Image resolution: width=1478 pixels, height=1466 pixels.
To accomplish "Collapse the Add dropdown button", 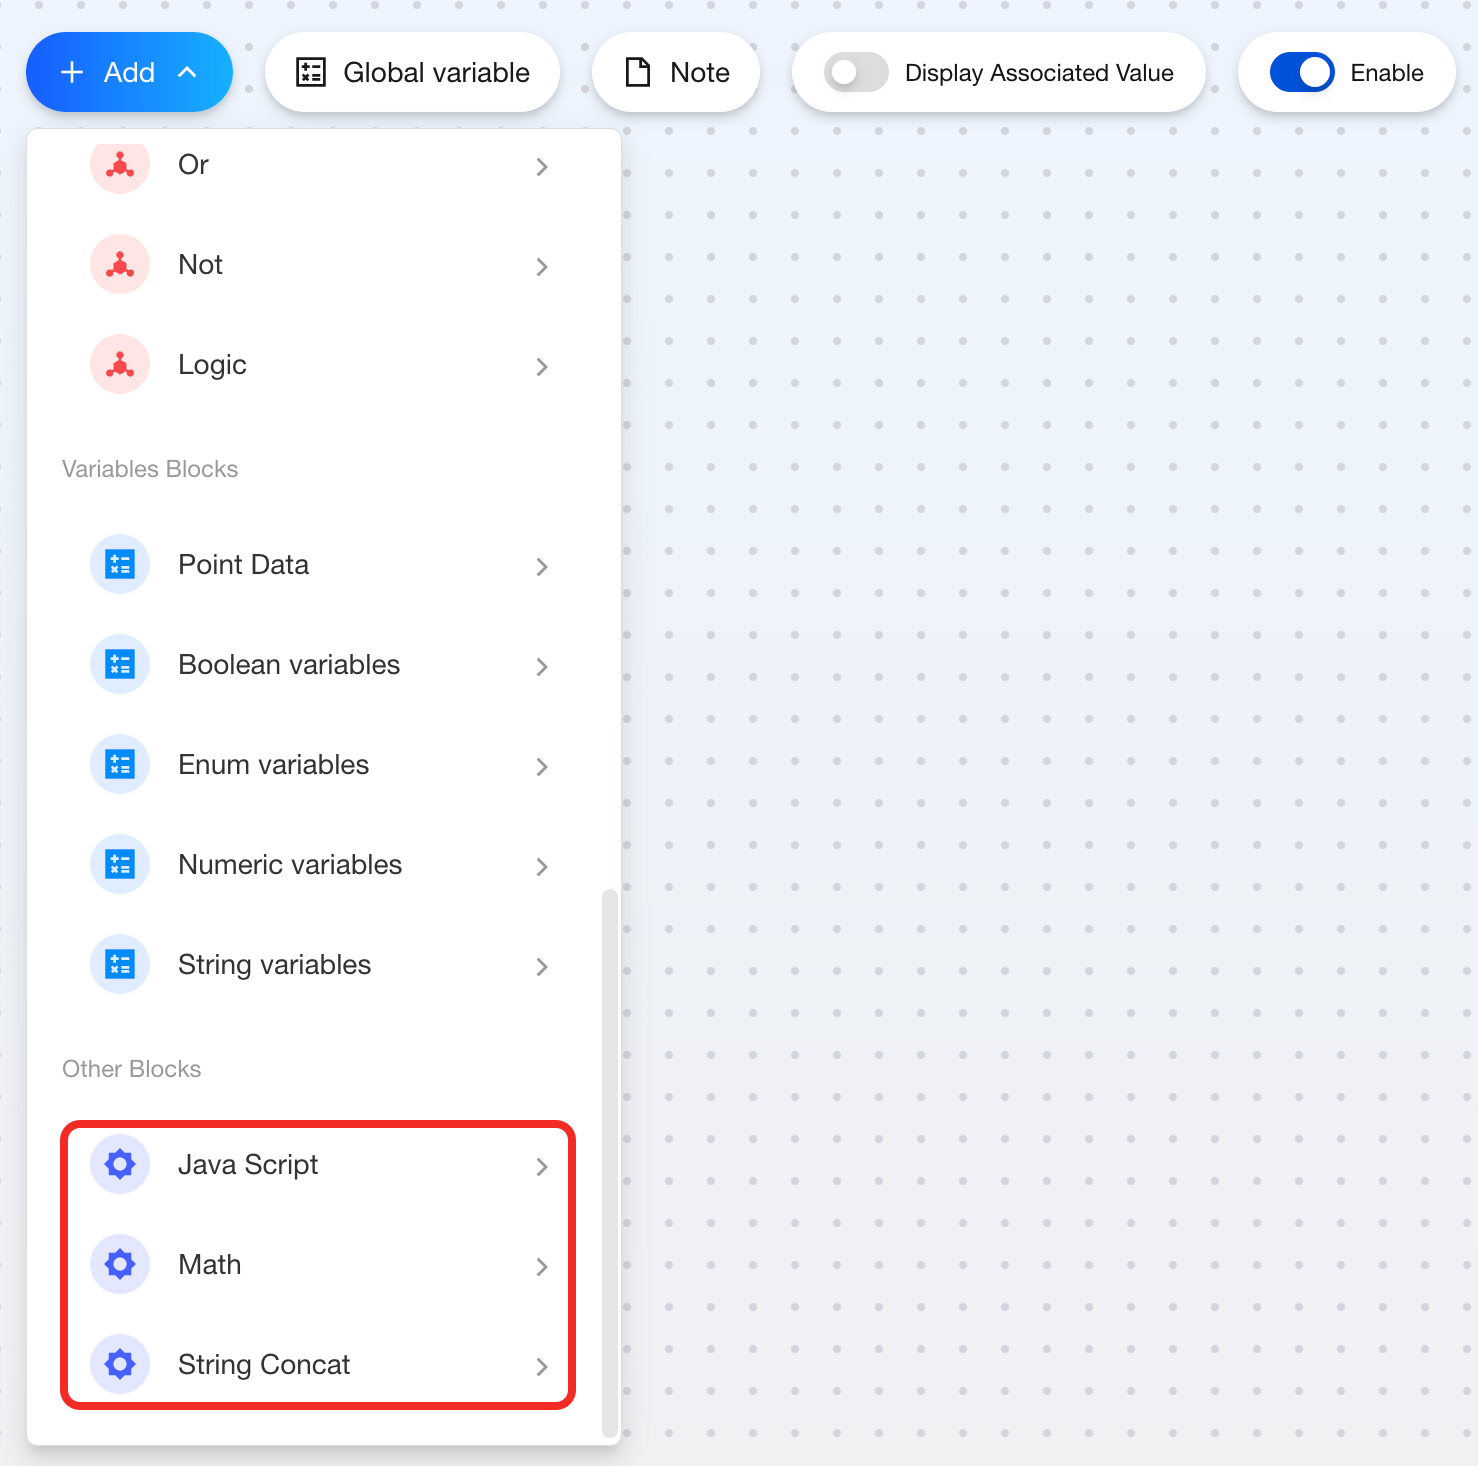I will [x=129, y=73].
